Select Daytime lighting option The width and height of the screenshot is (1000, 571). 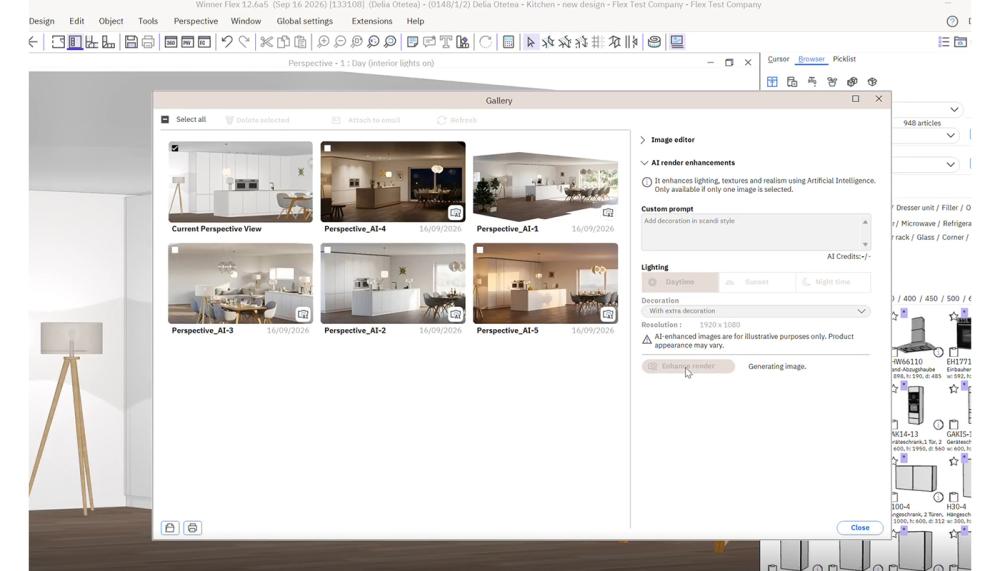pyautogui.click(x=680, y=282)
